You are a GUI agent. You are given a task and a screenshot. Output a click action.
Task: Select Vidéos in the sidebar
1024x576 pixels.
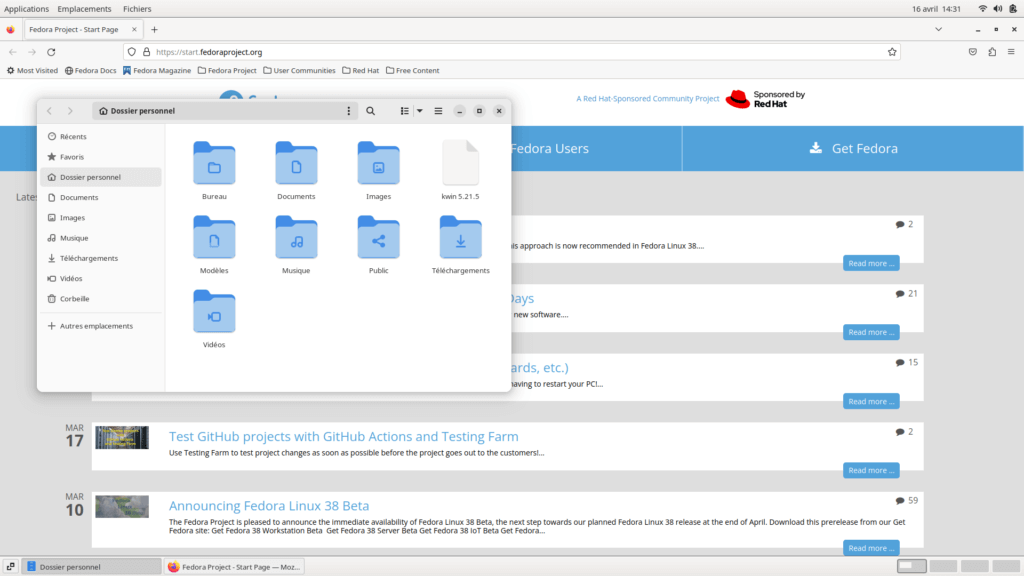pos(101,278)
